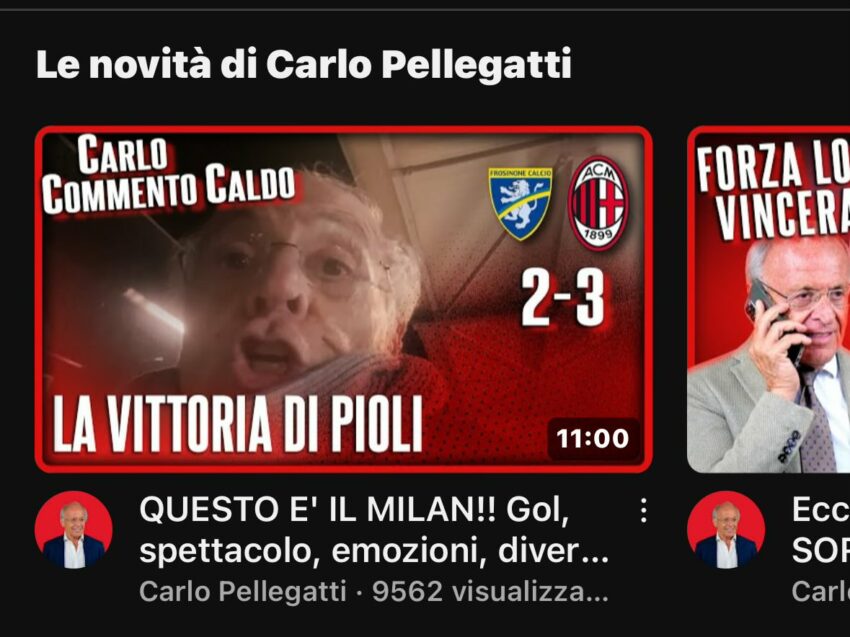The height and width of the screenshot is (637, 850).
Task: Click the 'Le novità di Carlo Pellegatti' heading
Action: [x=304, y=65]
